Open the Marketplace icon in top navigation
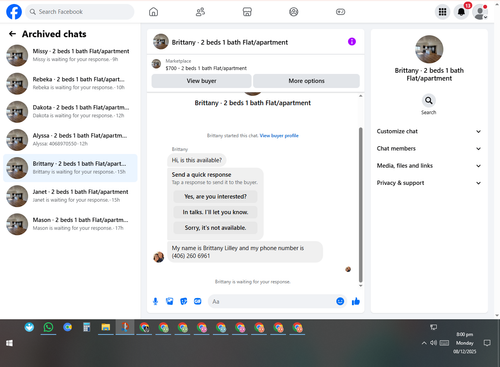The width and height of the screenshot is (500, 367). [x=247, y=12]
